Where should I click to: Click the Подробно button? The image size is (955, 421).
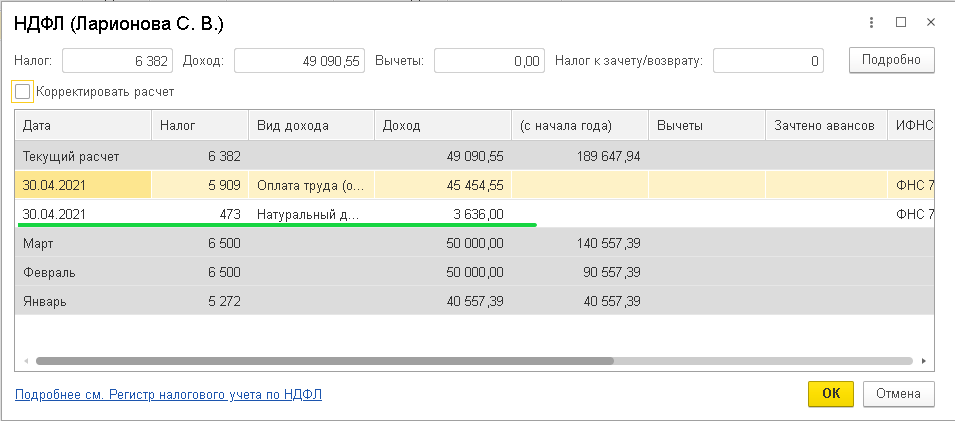891,60
